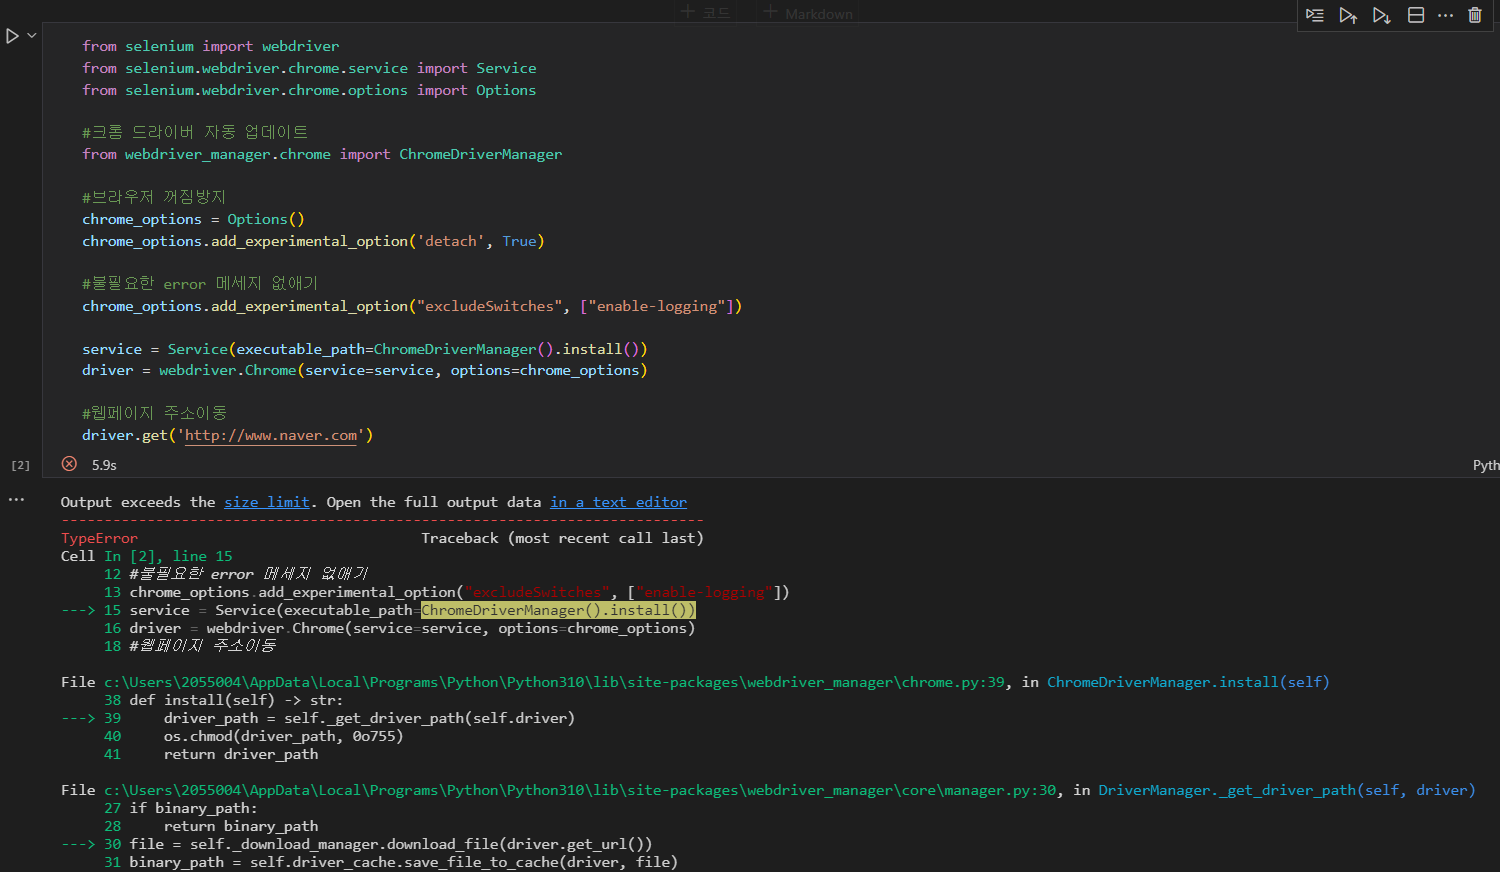Split the cell using toolbar icon
This screenshot has height=872, width=1500.
(1416, 15)
